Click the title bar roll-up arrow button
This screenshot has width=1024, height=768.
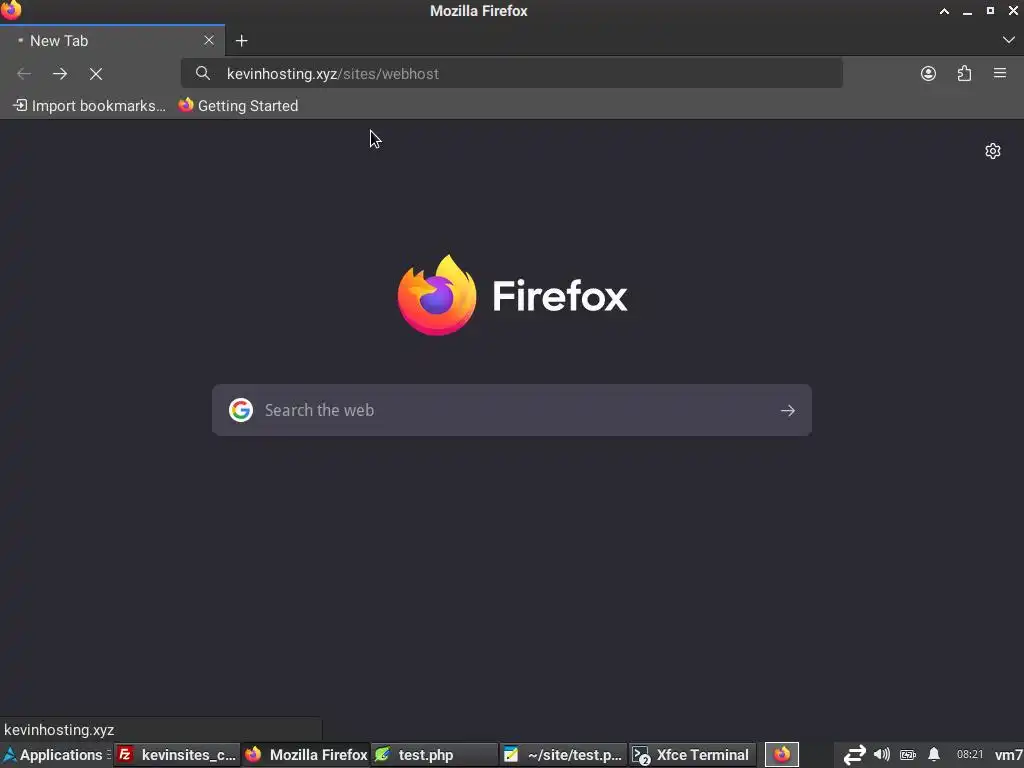[944, 11]
